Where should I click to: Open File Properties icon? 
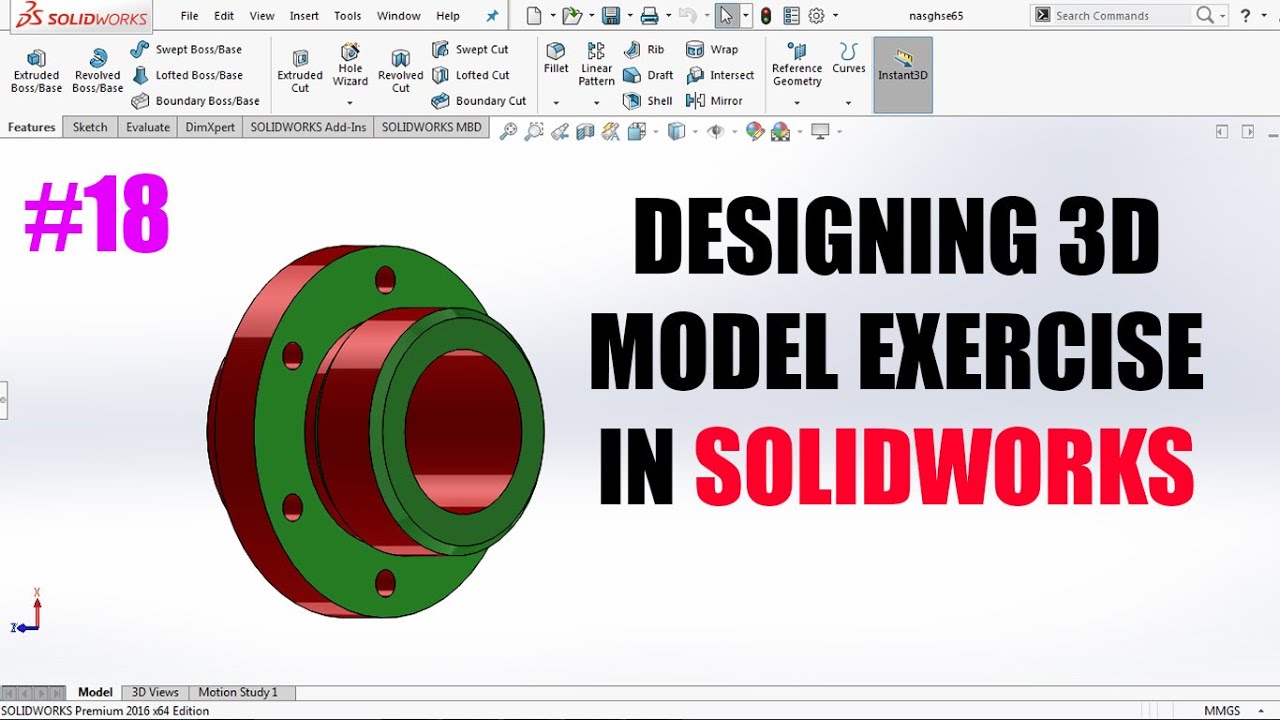point(792,15)
